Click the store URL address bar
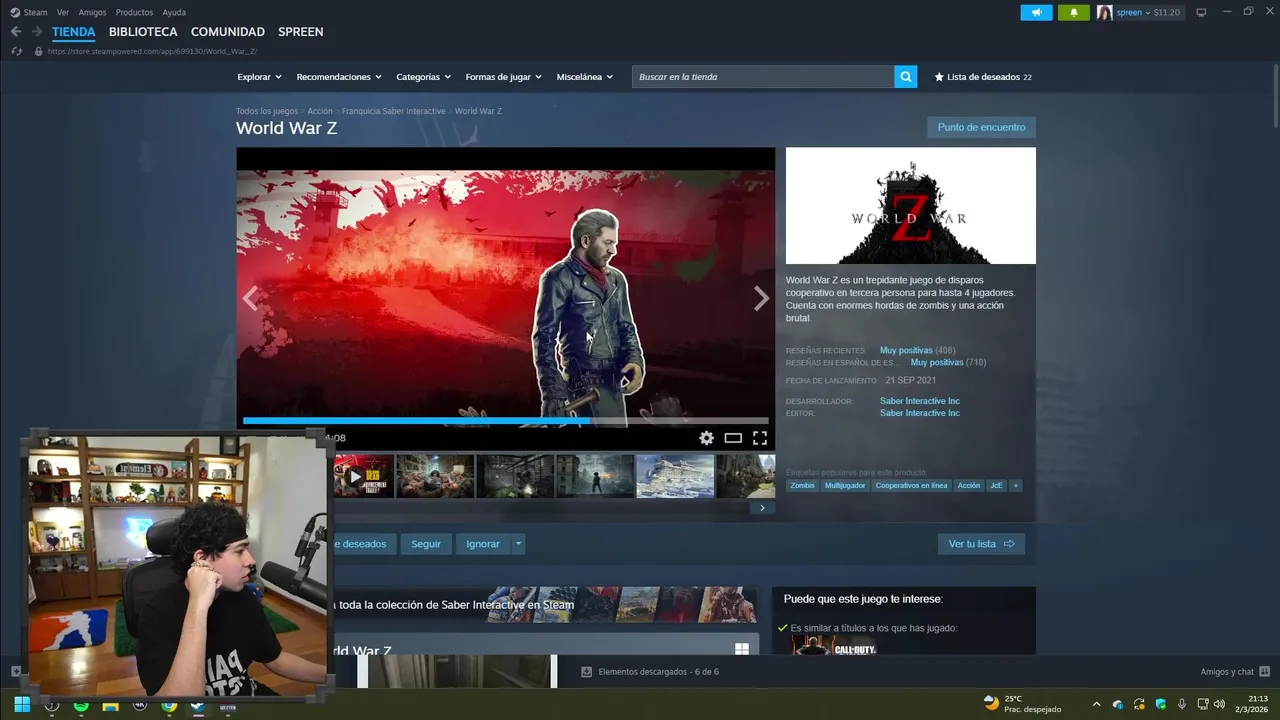Image resolution: width=1280 pixels, height=720 pixels. (152, 51)
